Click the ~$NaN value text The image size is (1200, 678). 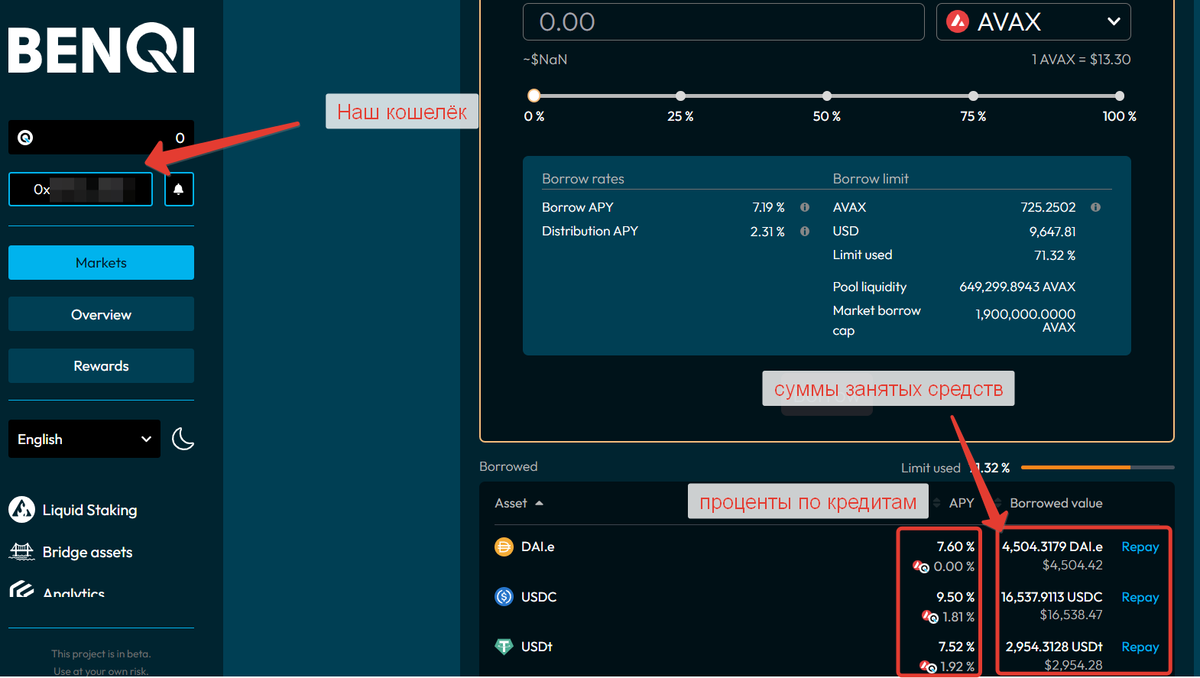coord(545,60)
